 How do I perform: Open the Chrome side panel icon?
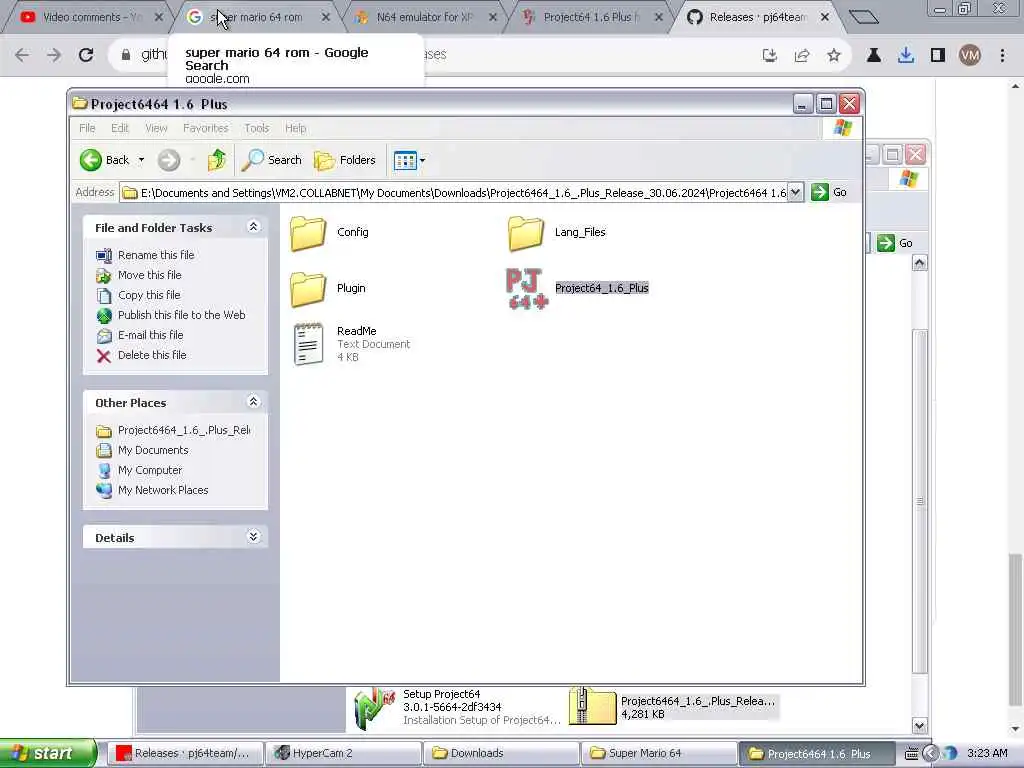(x=938, y=56)
